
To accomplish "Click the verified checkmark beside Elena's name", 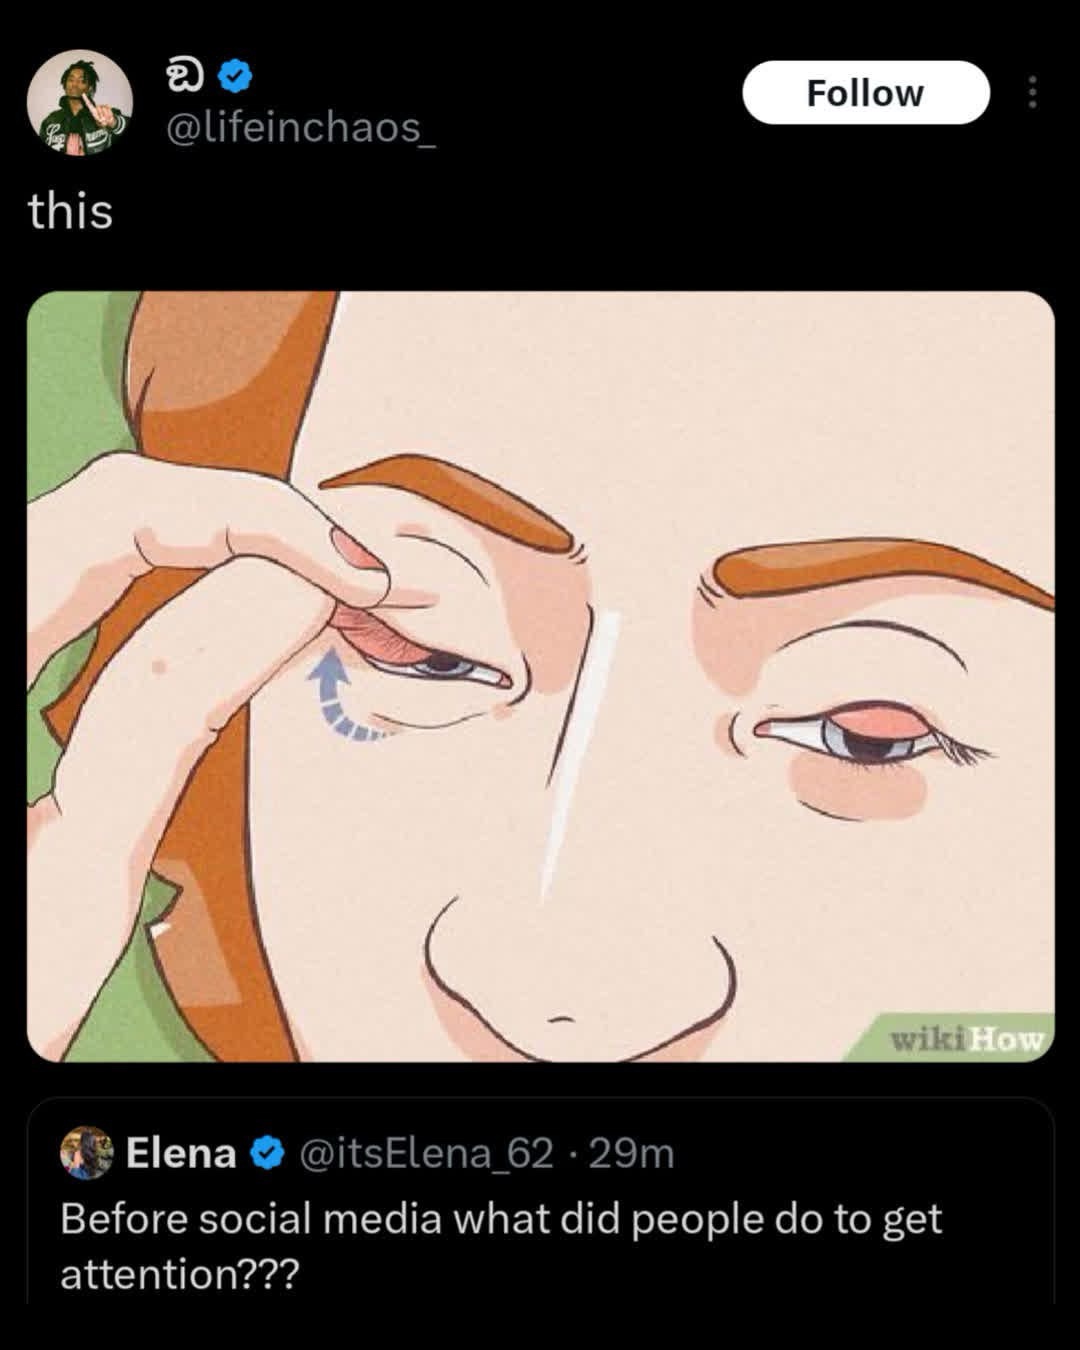I will tap(264, 1153).
